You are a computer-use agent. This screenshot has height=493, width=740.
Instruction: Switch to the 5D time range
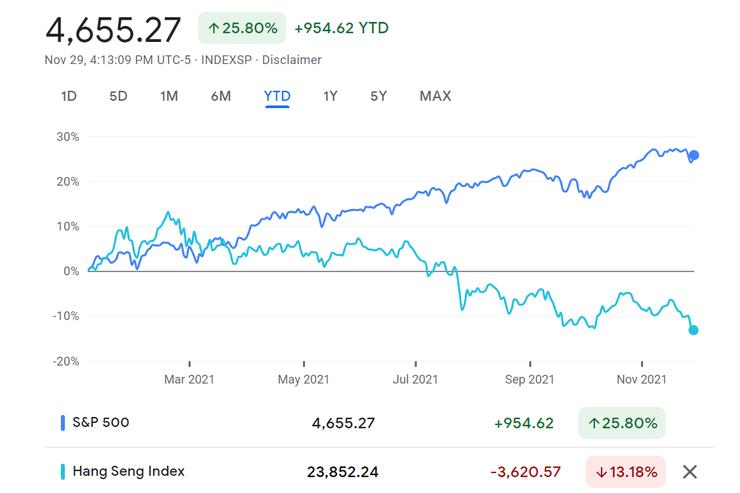click(118, 96)
